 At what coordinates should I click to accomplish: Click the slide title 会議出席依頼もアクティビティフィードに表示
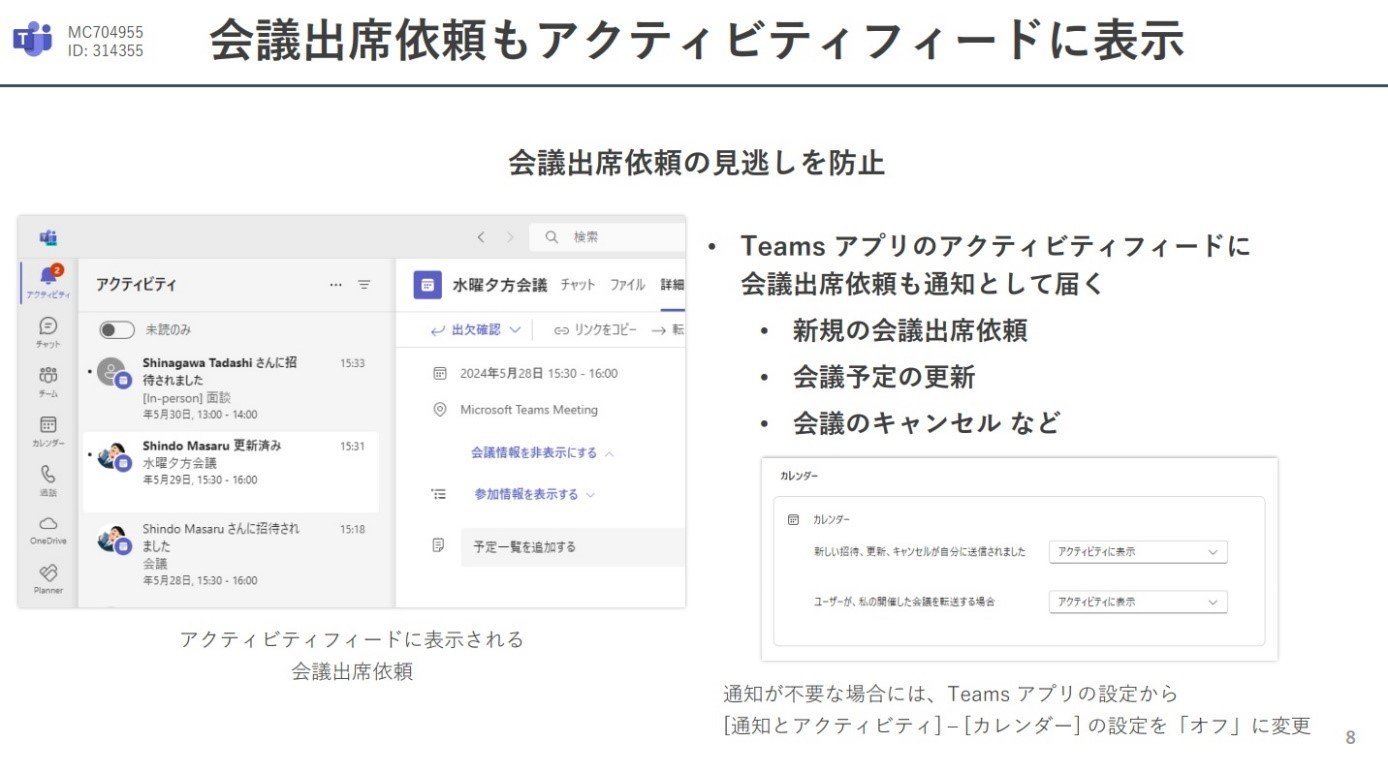(697, 41)
